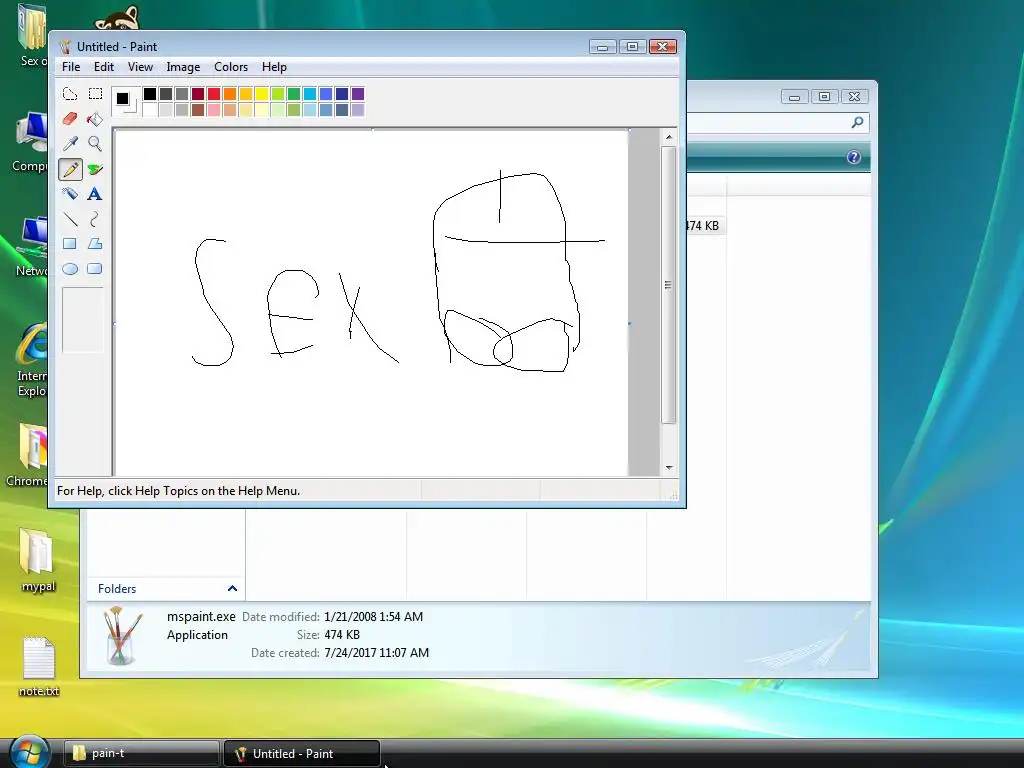The height and width of the screenshot is (768, 1024).
Task: Open the File menu in Paint
Action: point(71,67)
